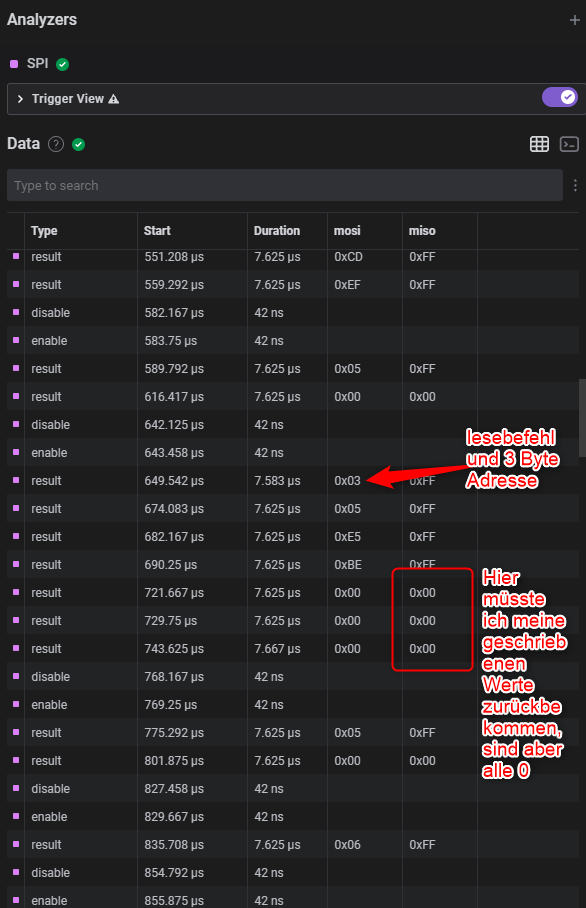Viewport: 586px width, 908px height.
Task: Click the Data green status checkmark
Action: pos(79,144)
